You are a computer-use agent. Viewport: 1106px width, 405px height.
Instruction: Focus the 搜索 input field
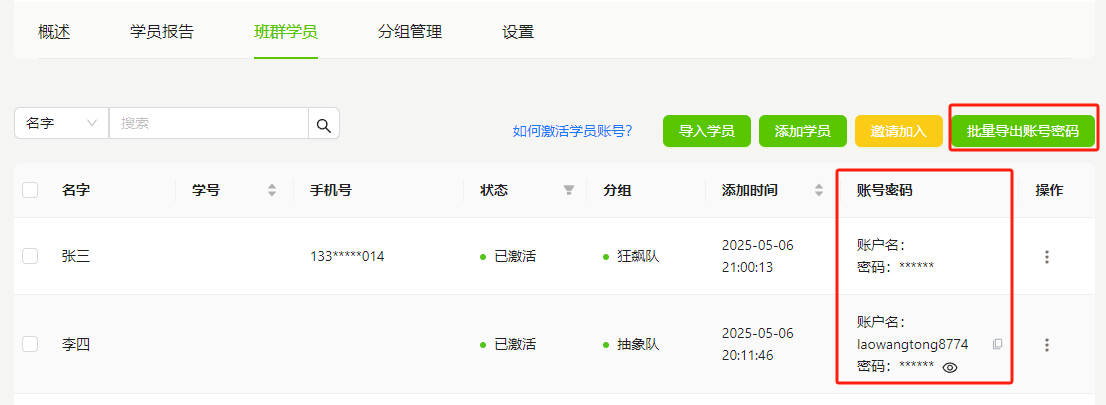209,123
